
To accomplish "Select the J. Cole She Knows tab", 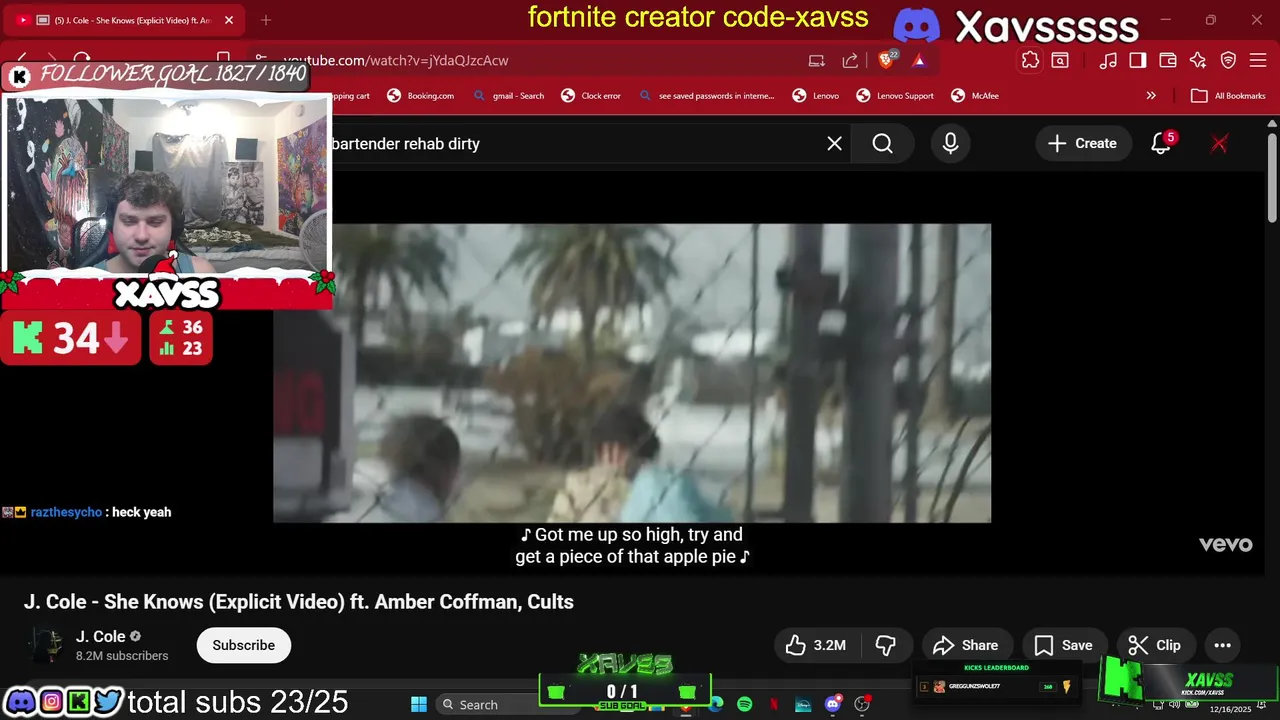I will pyautogui.click(x=122, y=20).
